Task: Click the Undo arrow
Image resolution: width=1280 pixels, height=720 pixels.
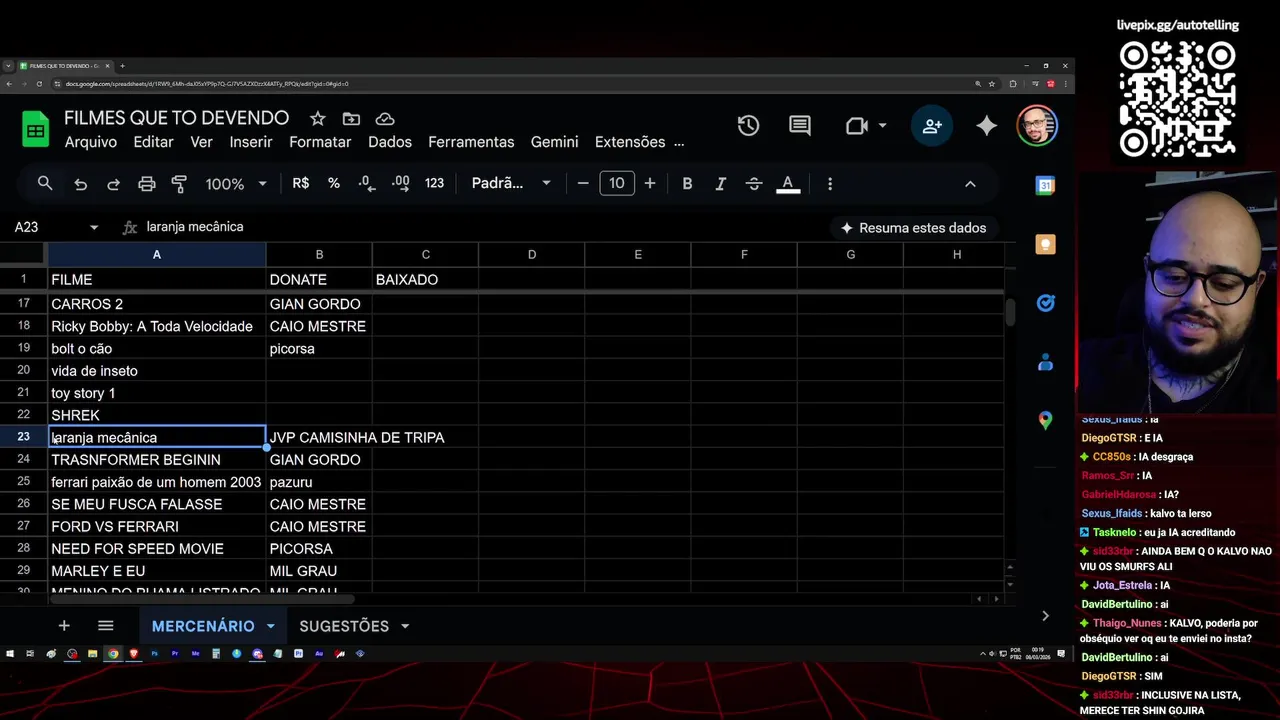Action: click(81, 184)
